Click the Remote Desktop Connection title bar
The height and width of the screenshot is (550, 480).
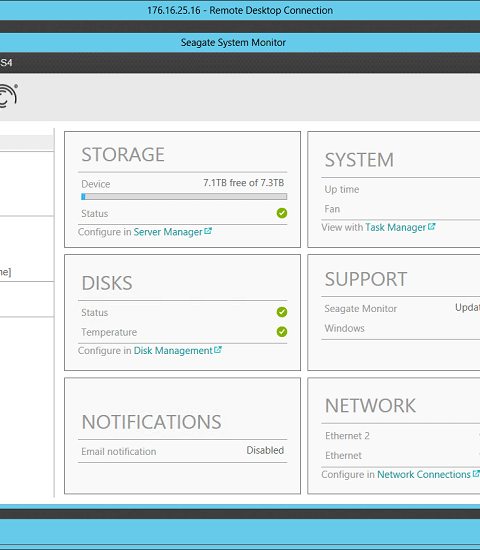coord(240,10)
